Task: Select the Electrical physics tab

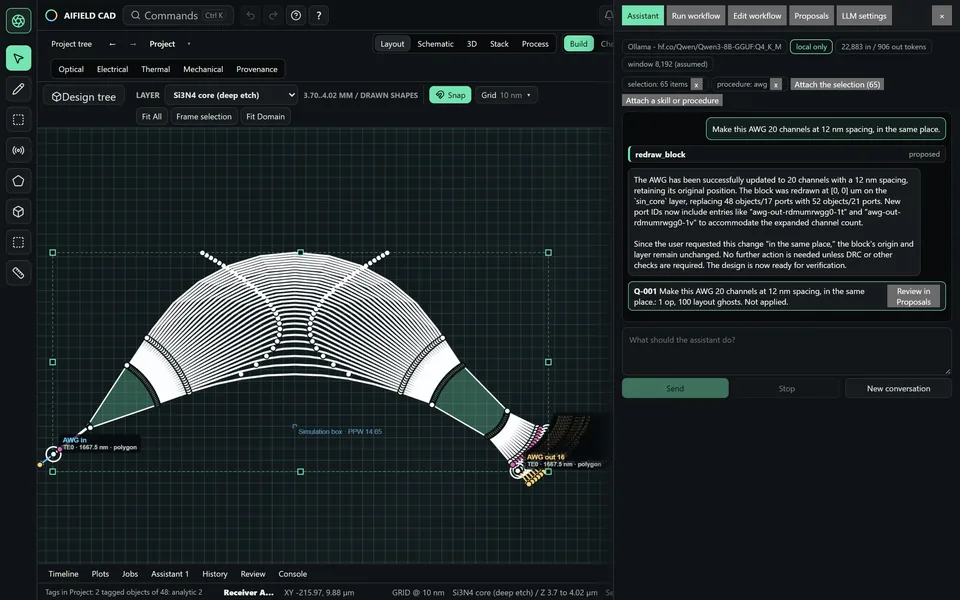Action: pyautogui.click(x=112, y=69)
